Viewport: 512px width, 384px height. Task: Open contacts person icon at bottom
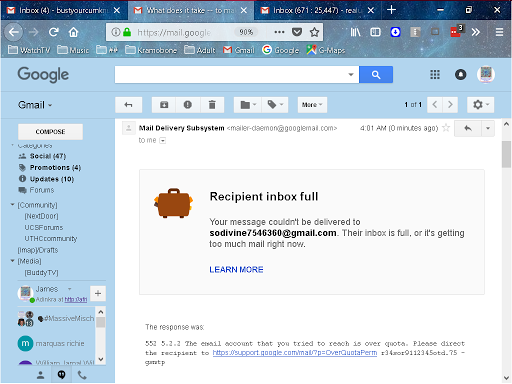point(40,375)
